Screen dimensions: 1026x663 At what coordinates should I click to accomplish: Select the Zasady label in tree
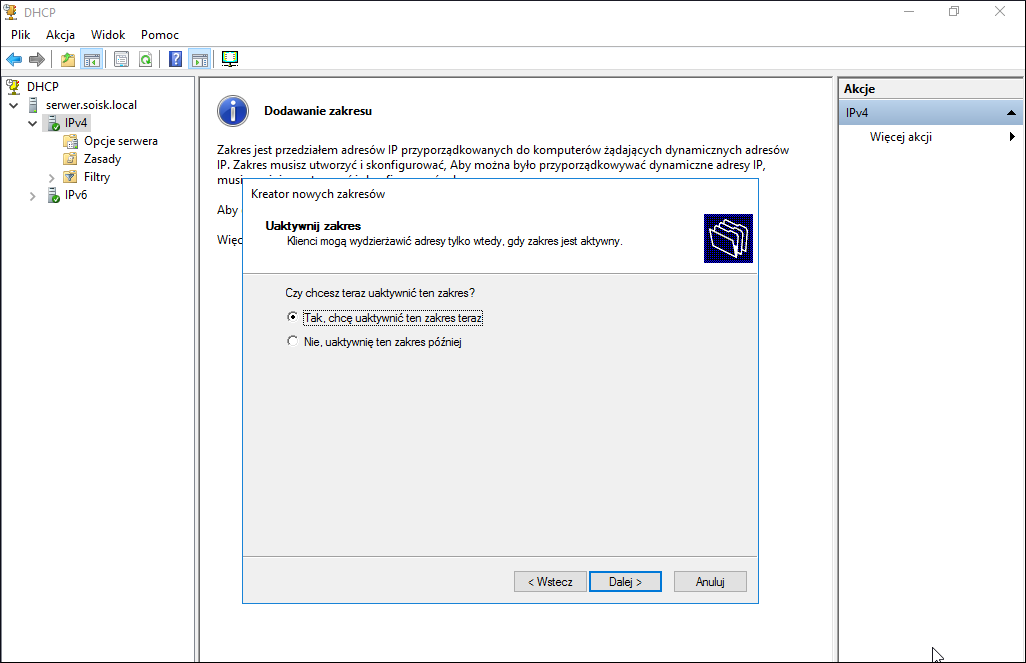[x=102, y=159]
